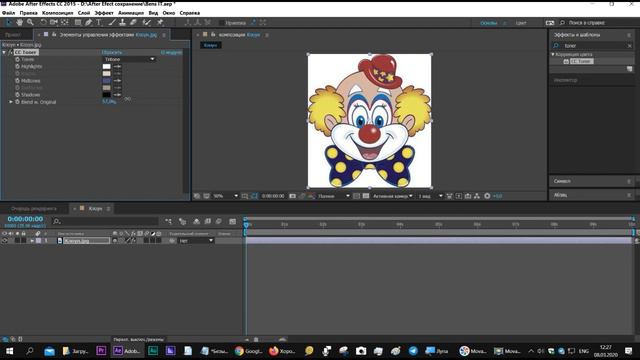Open the Midtones blue color swatch
This screenshot has height=360, width=640.
pos(107,81)
